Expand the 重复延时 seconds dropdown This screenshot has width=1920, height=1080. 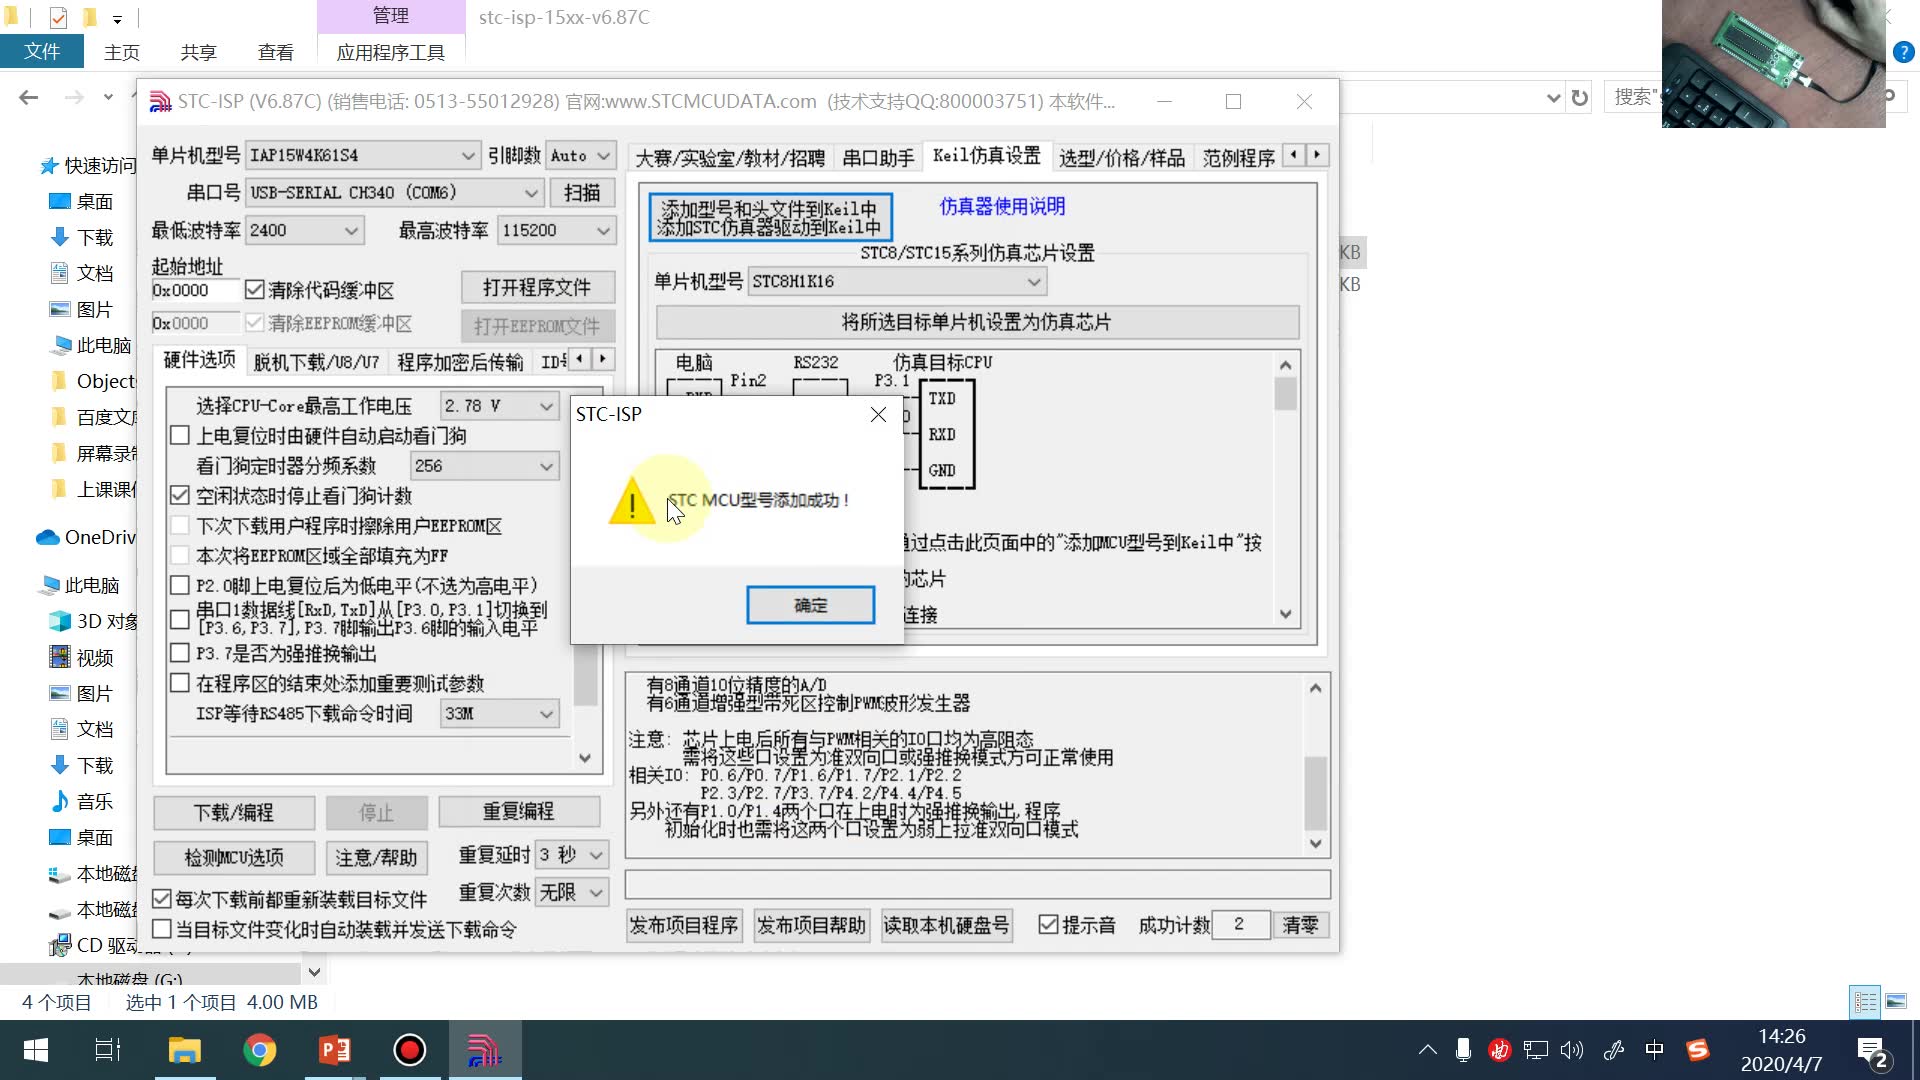596,856
